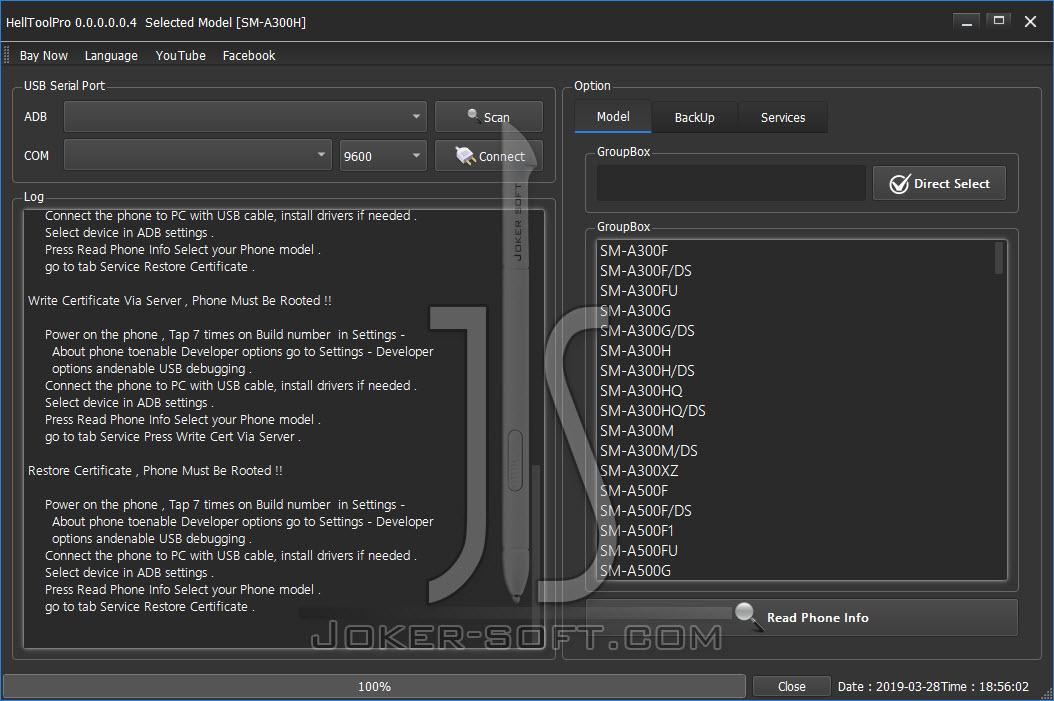This screenshot has height=701, width=1054.
Task: Maximize the HellToolPro window
Action: [999, 22]
